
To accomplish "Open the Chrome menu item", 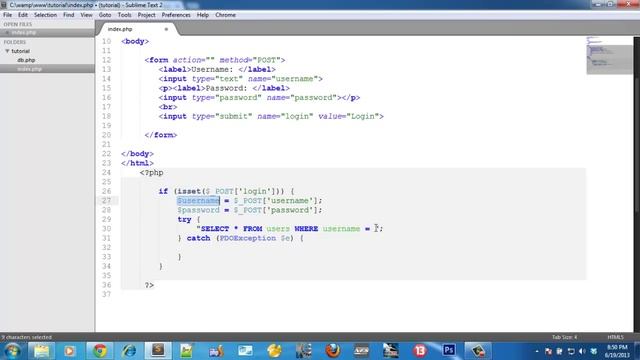I will click(225, 15).
